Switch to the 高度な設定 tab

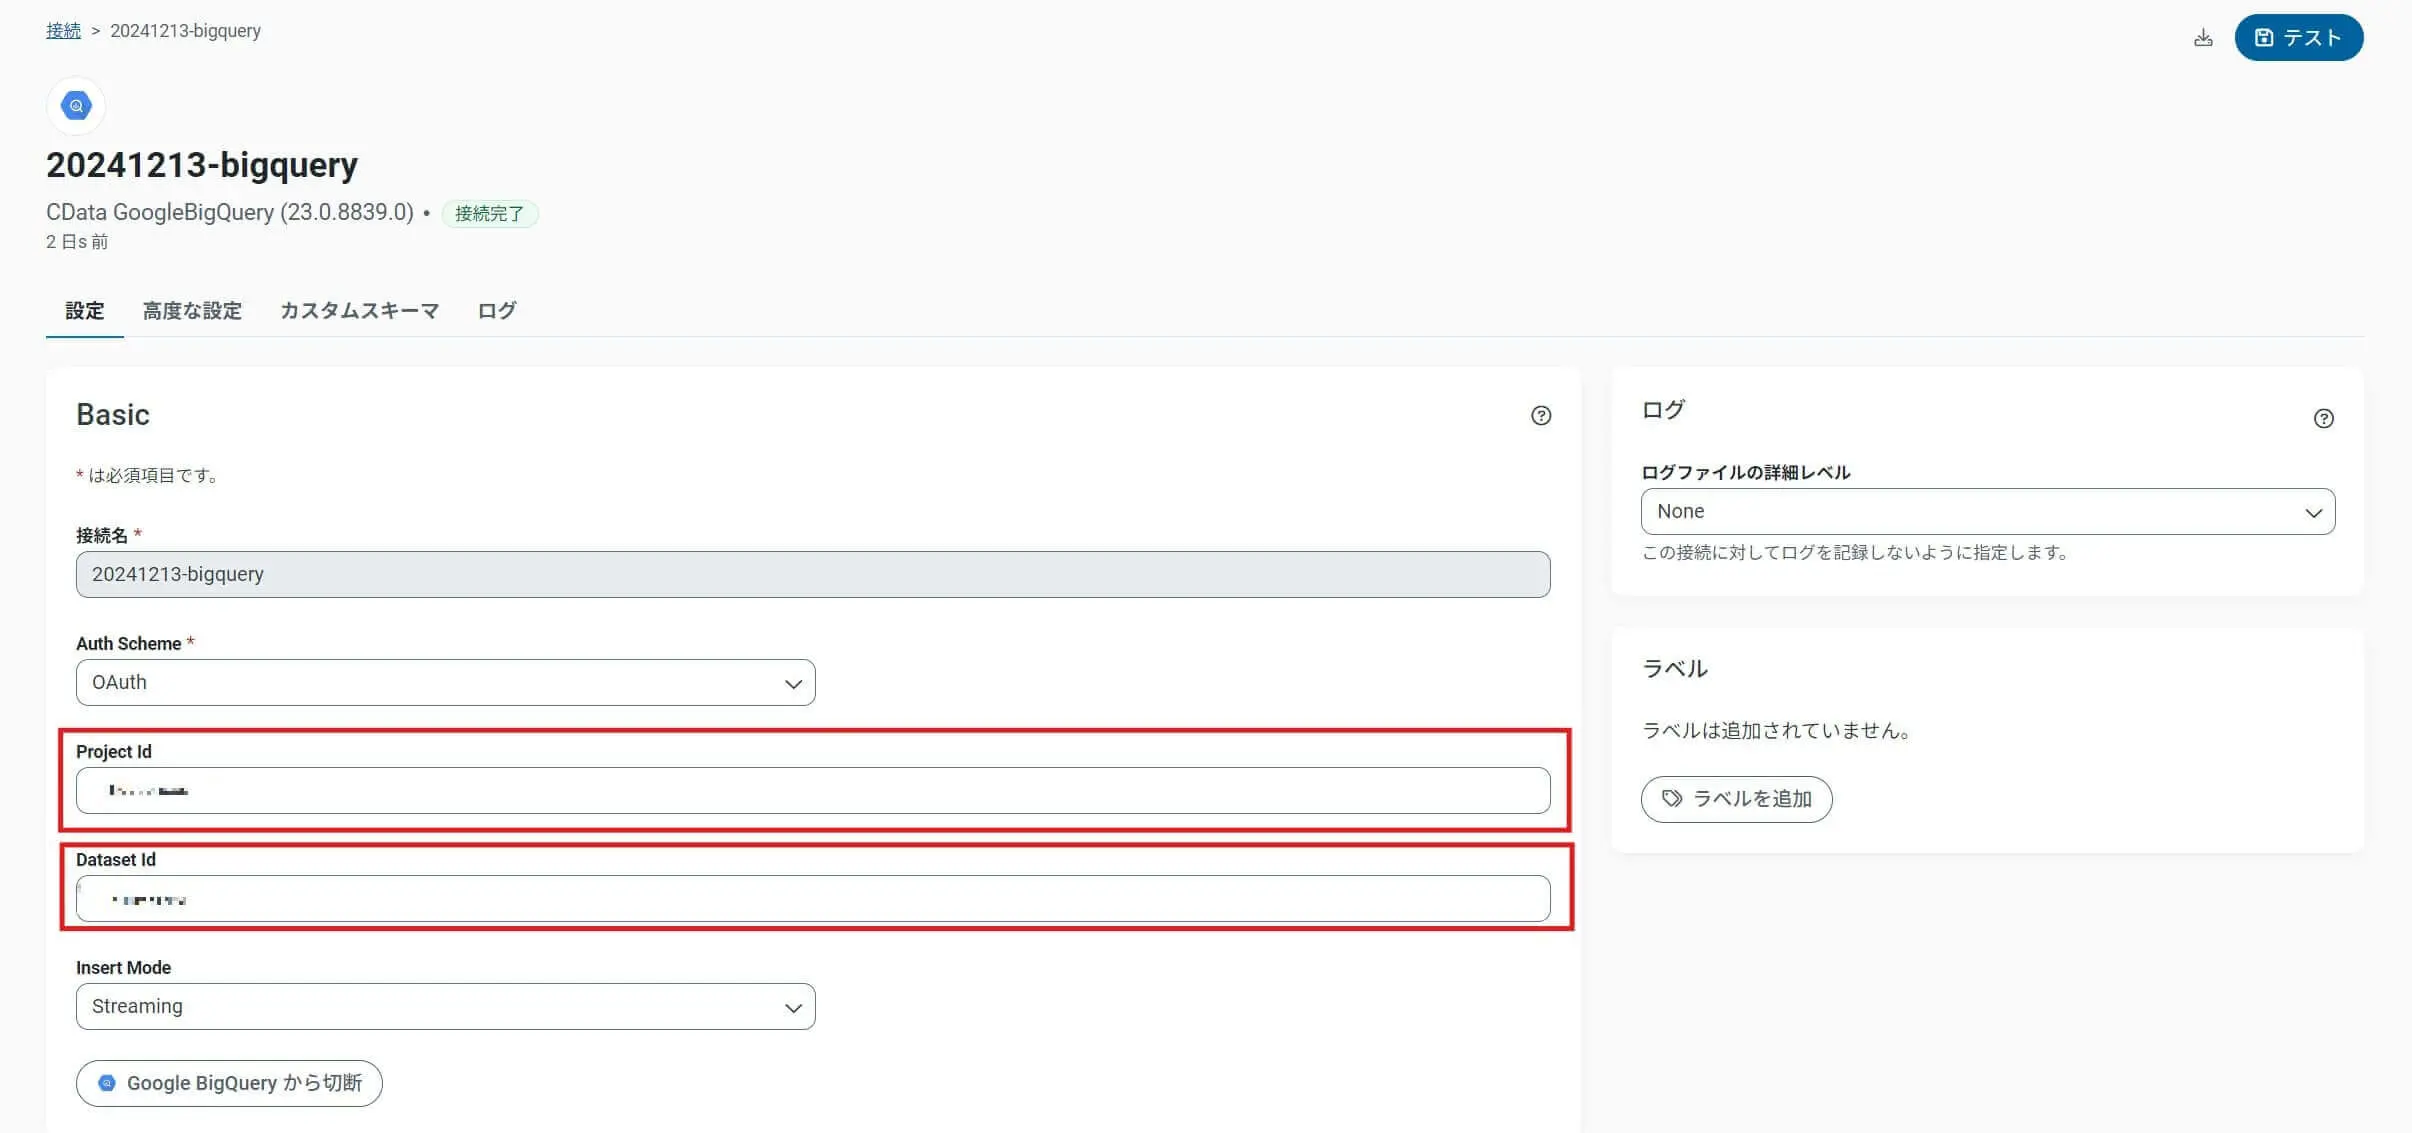pos(192,311)
